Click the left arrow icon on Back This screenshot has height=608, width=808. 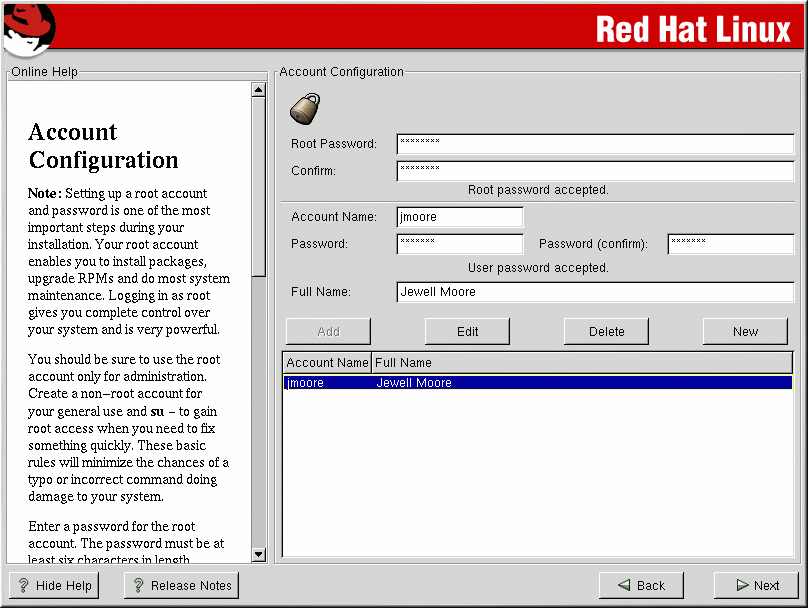(x=624, y=586)
